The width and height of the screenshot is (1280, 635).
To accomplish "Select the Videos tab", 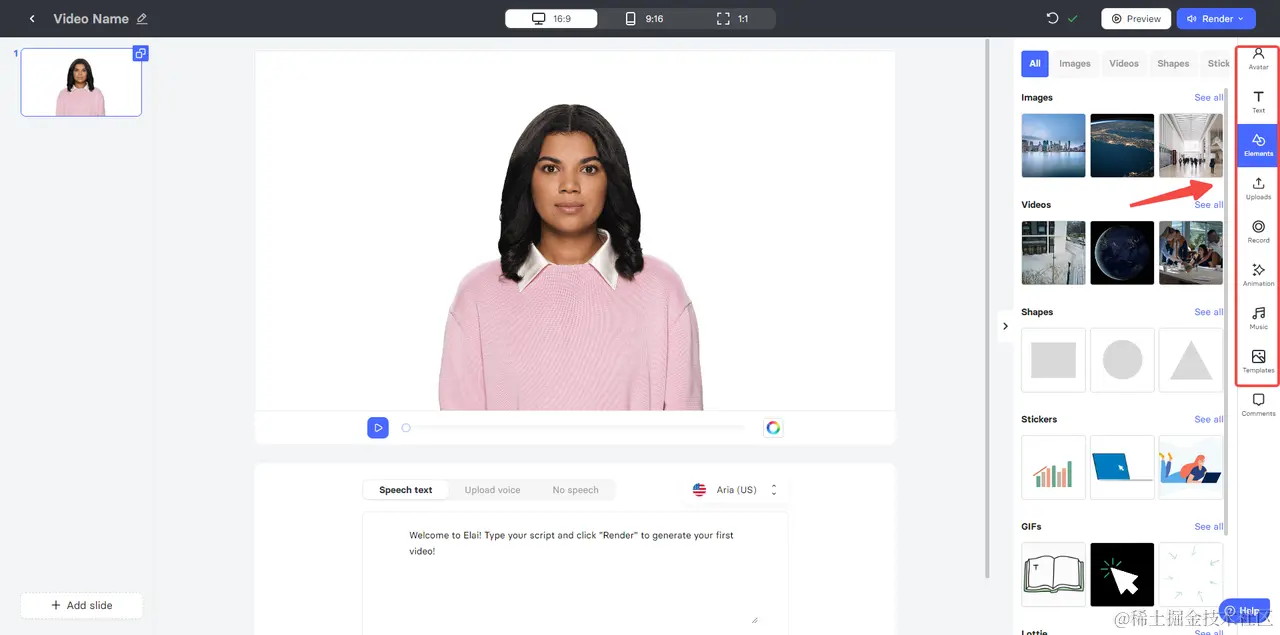I will coord(1124,63).
